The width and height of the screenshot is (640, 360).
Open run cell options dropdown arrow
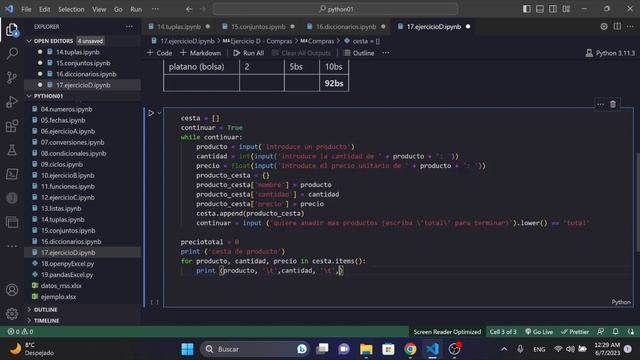(160, 113)
